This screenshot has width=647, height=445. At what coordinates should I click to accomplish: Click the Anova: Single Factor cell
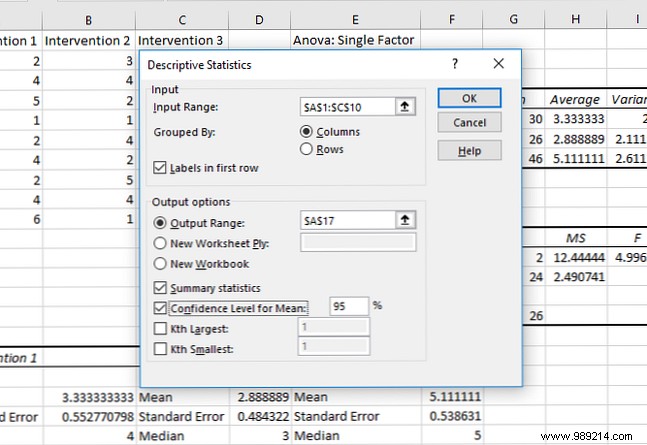tap(355, 40)
